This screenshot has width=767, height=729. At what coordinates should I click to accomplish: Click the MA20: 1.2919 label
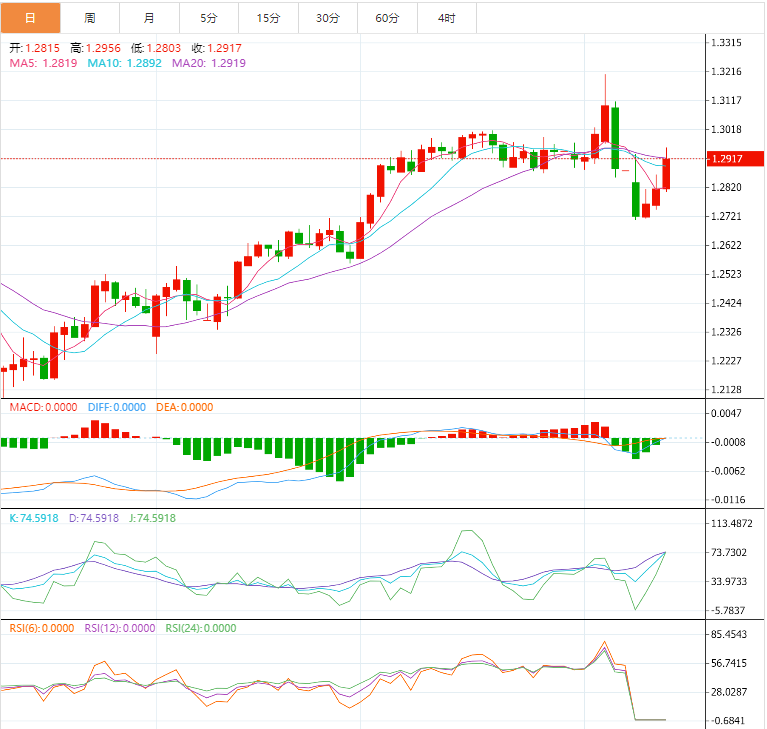pos(209,63)
